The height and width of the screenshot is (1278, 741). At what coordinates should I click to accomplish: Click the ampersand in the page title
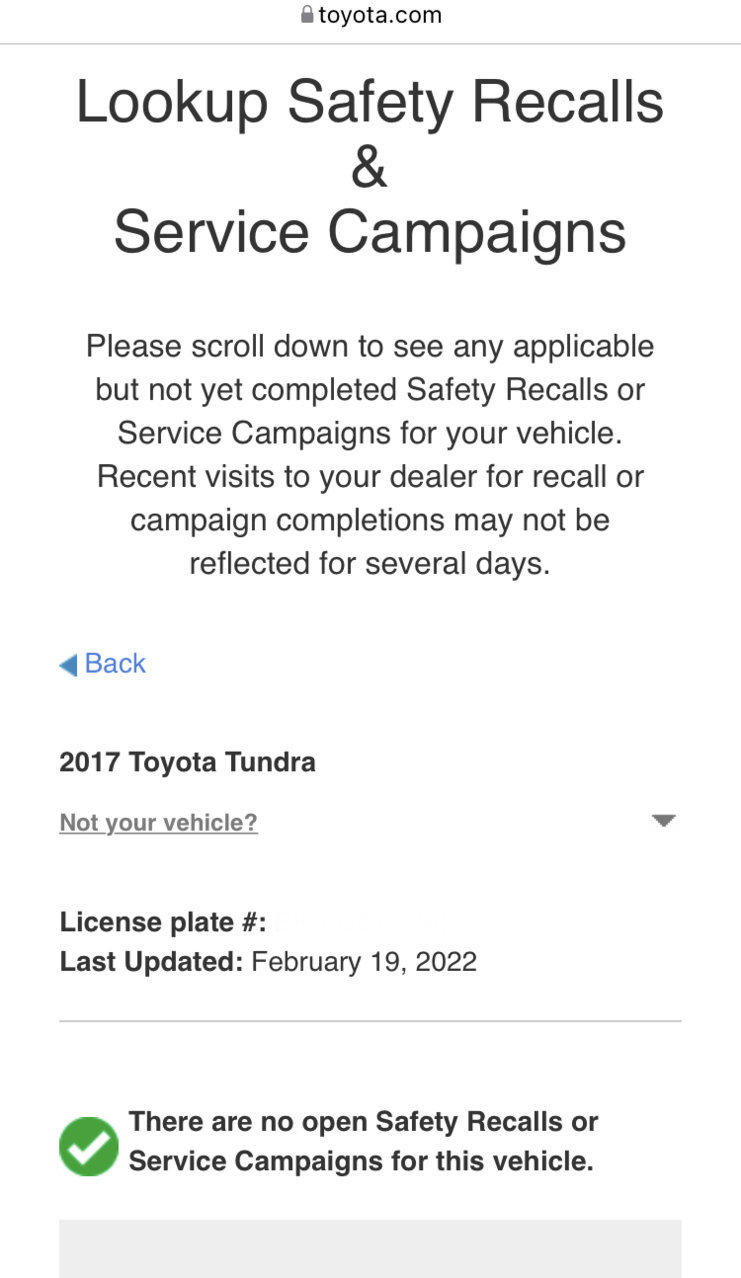point(369,167)
